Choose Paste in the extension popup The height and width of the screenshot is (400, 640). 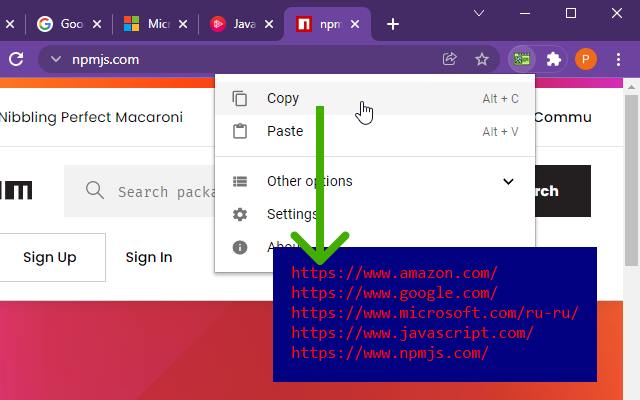tap(375, 131)
